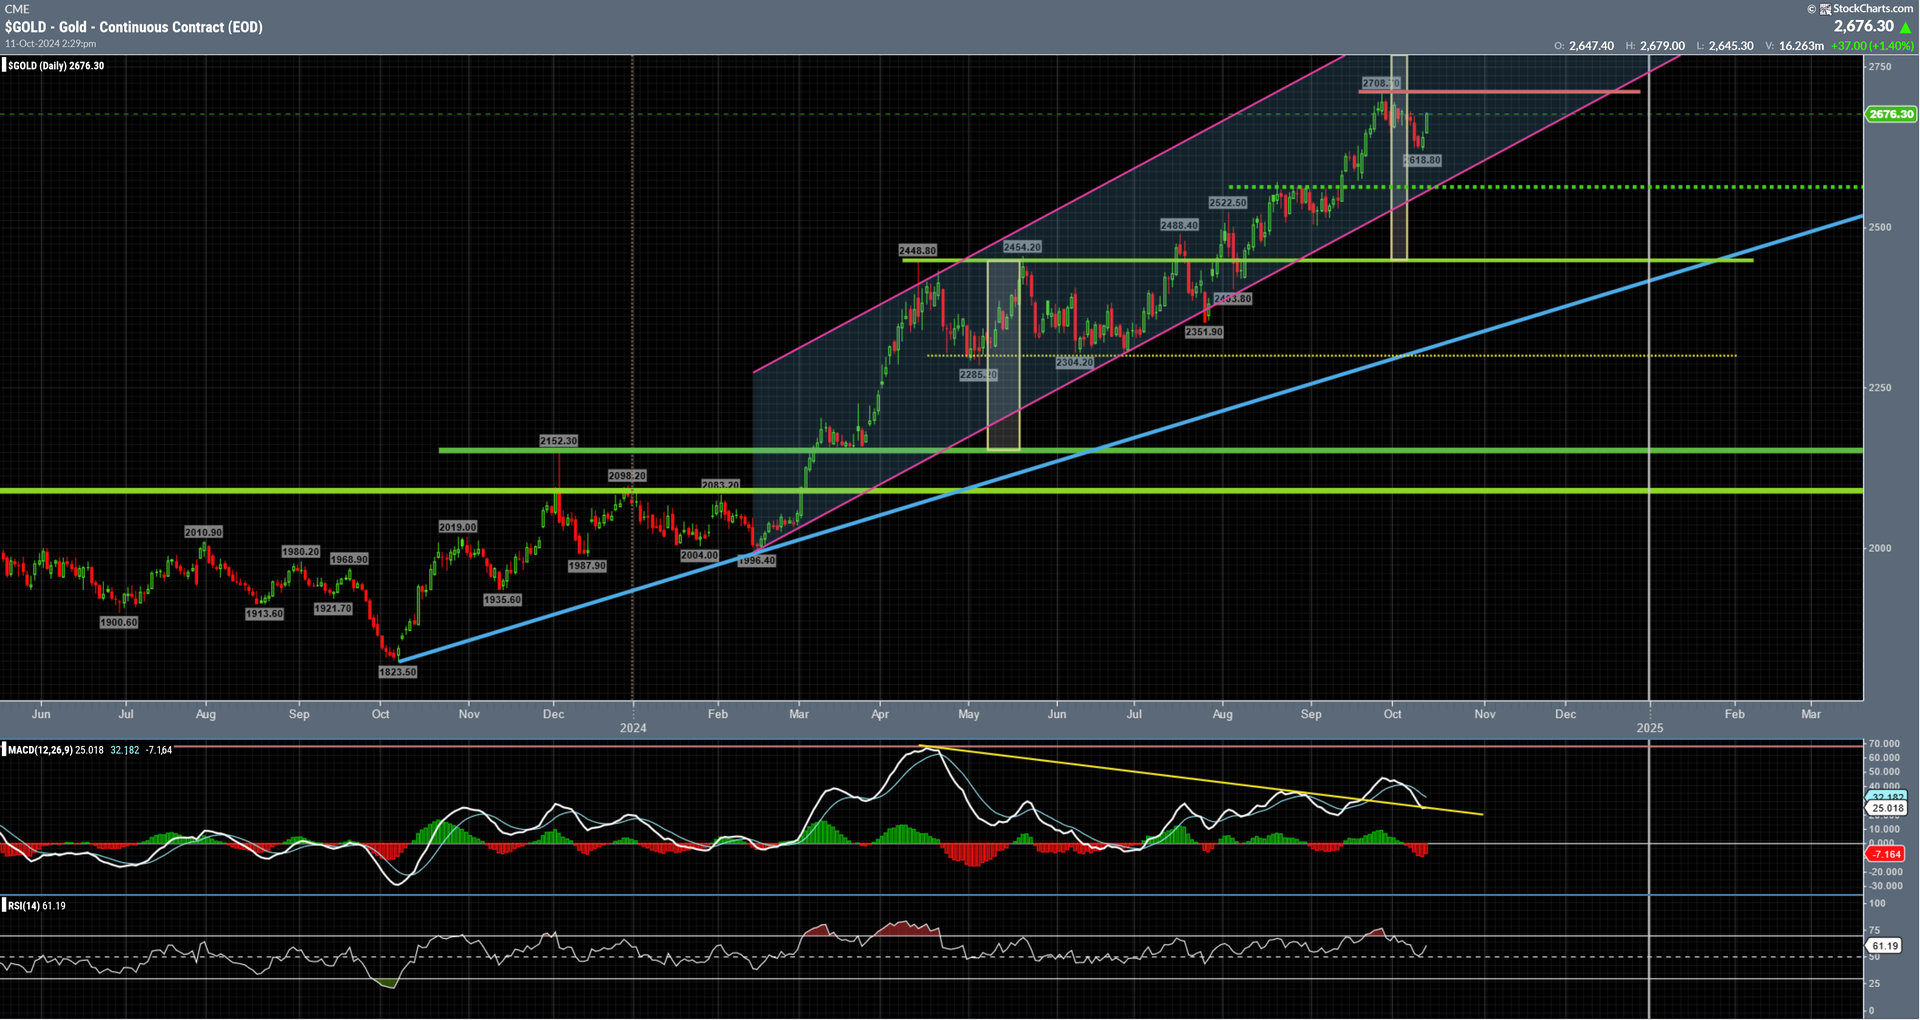This screenshot has height=1020, width=1920.
Task: Click the 2004.00 low label
Action: 699,555
